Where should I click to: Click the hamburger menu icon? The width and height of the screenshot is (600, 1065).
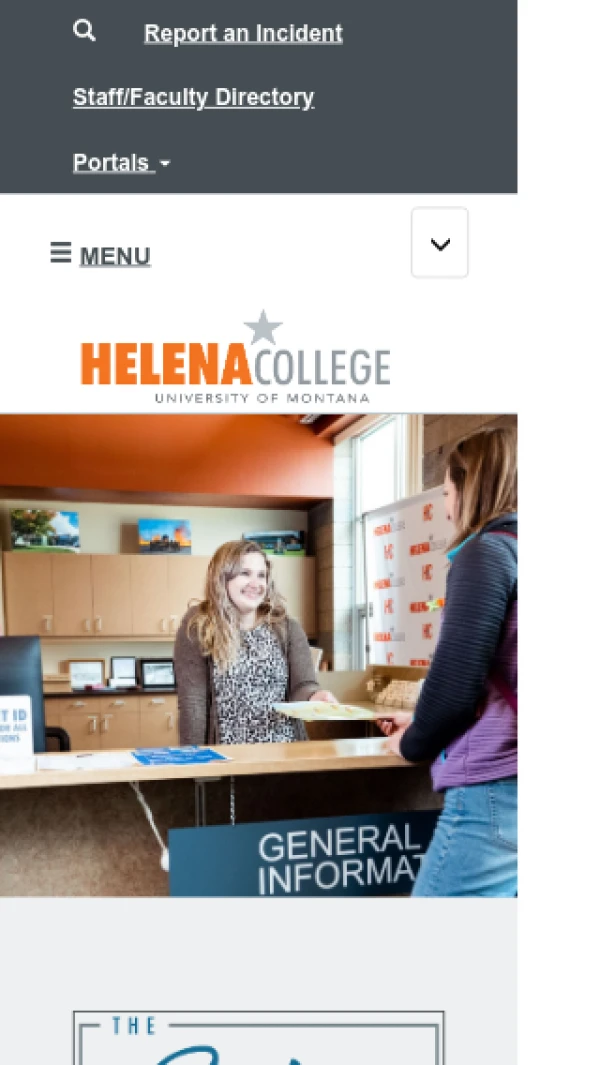pos(60,253)
